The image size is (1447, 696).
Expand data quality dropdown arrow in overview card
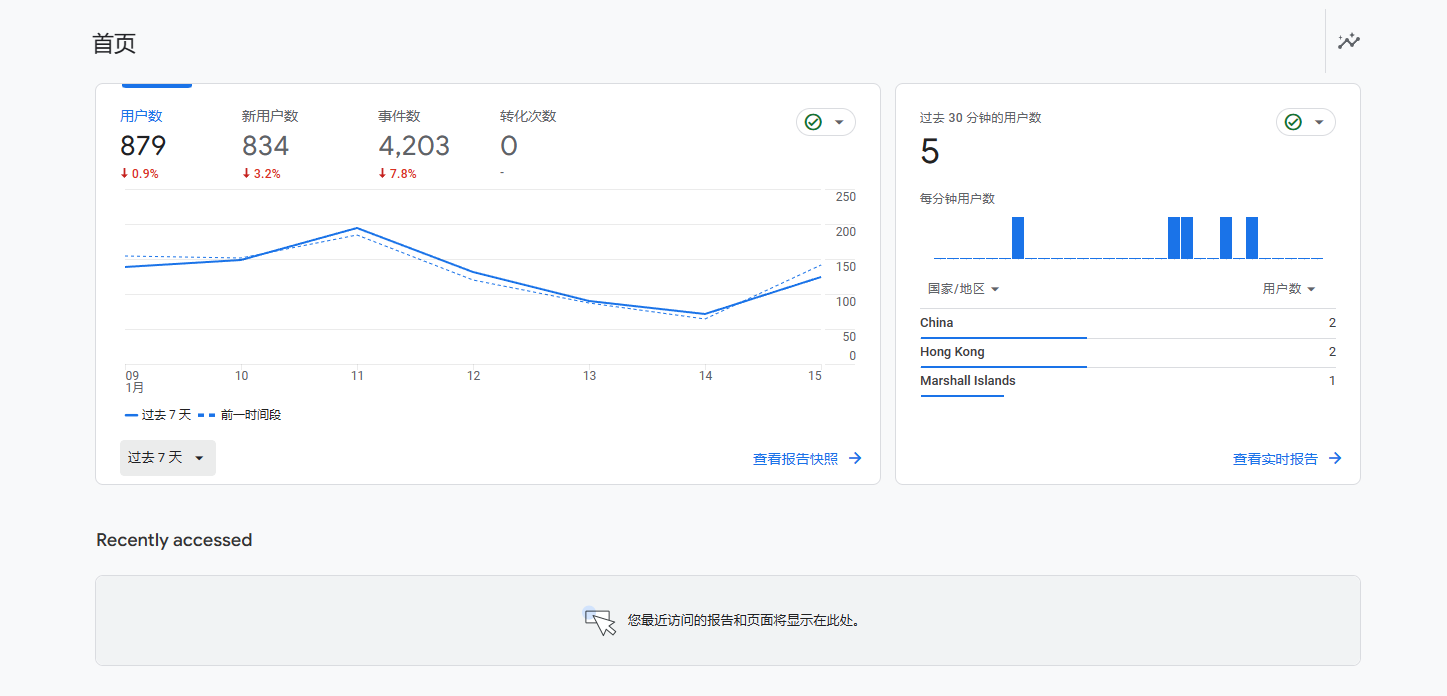tap(839, 122)
